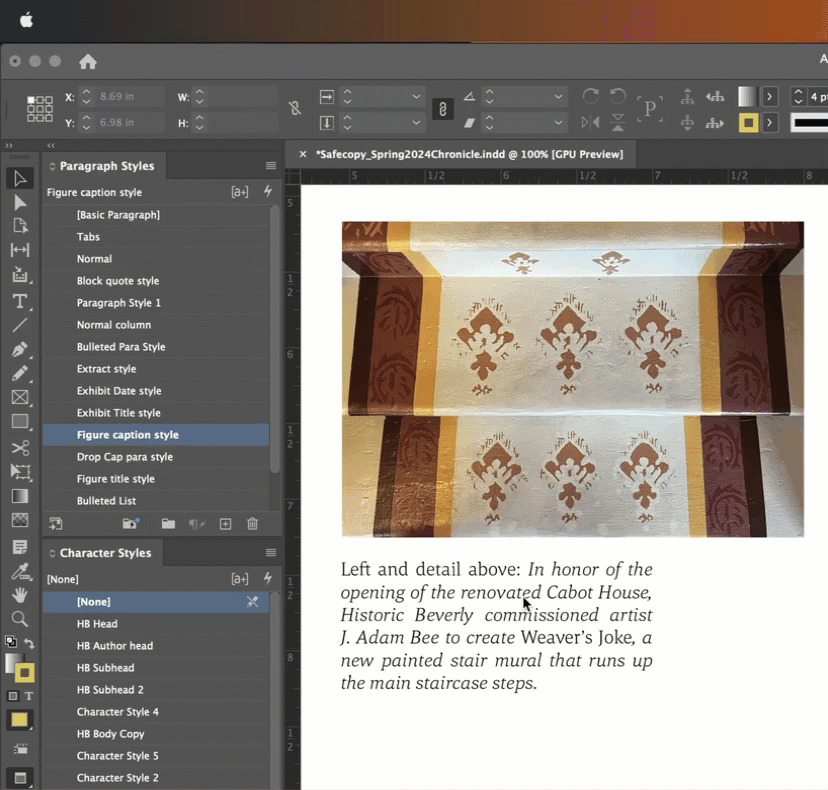Toggle formatting affects container
Screen dimensions: 828x790
(x=13, y=696)
